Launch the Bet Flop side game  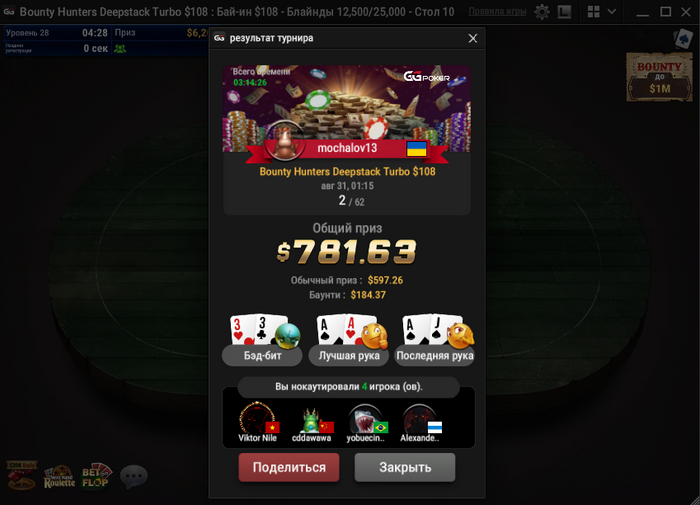click(x=96, y=476)
